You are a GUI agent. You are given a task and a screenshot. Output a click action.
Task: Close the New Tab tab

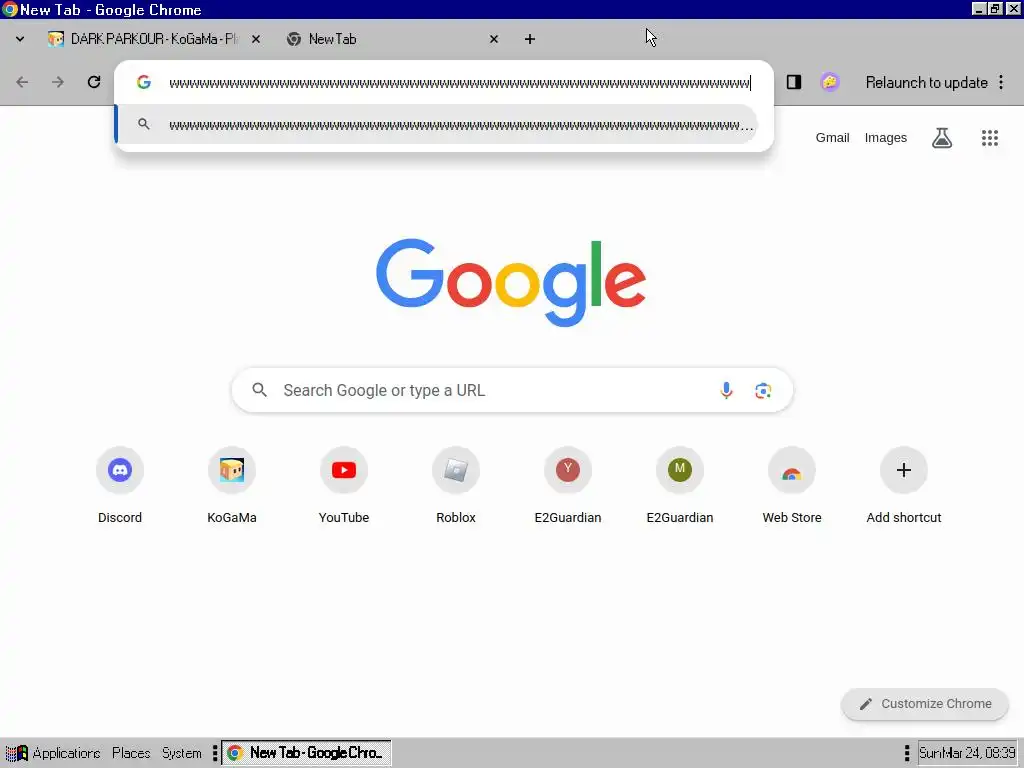(x=494, y=39)
